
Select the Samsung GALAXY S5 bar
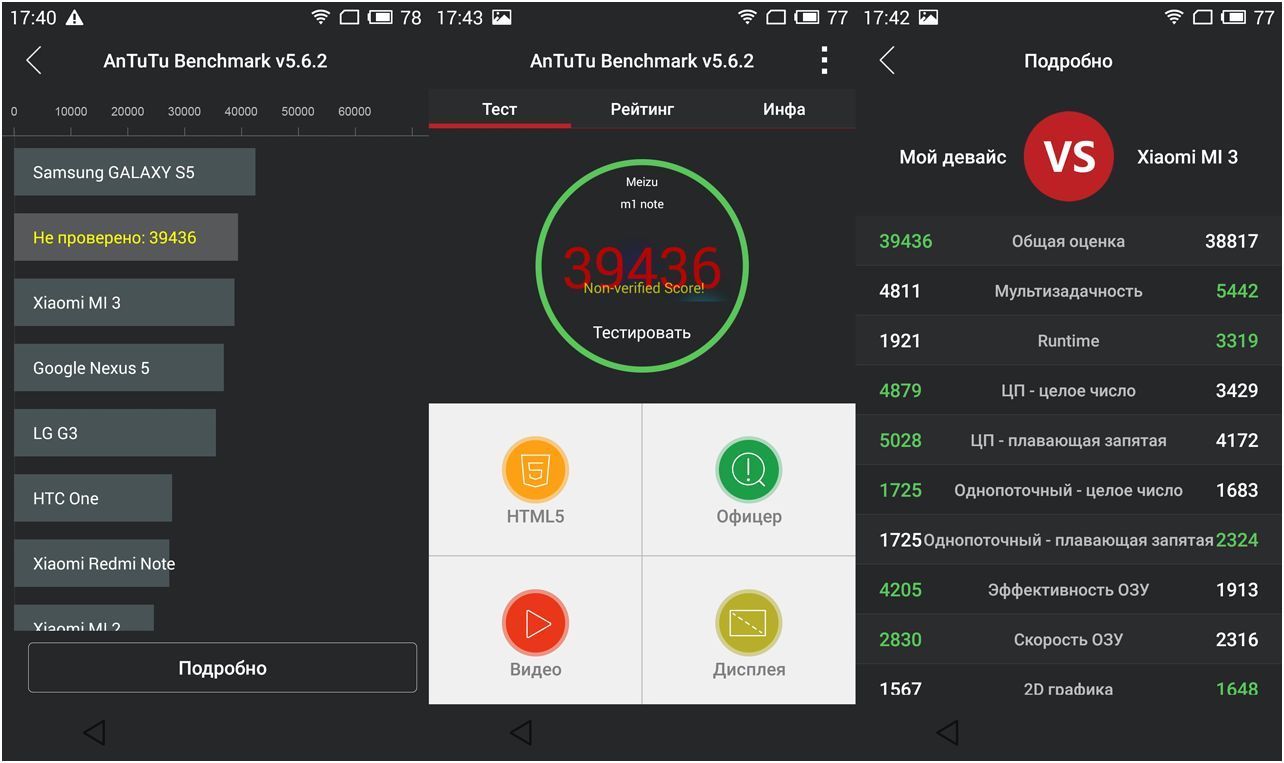pos(134,172)
